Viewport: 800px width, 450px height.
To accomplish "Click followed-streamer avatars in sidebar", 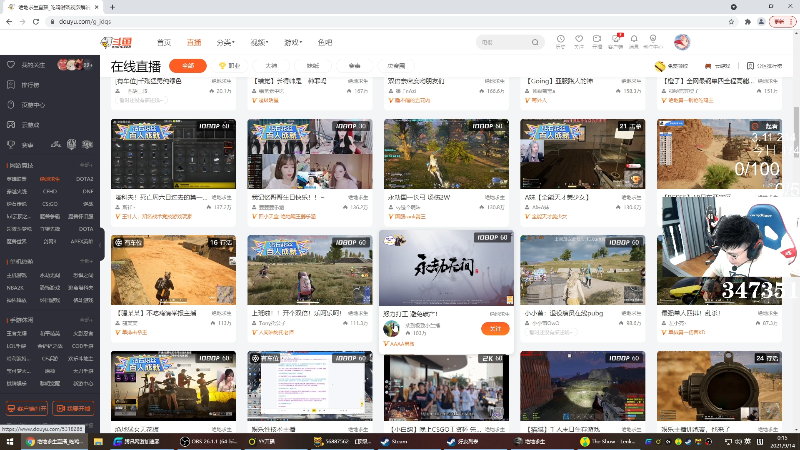I will tap(74, 65).
